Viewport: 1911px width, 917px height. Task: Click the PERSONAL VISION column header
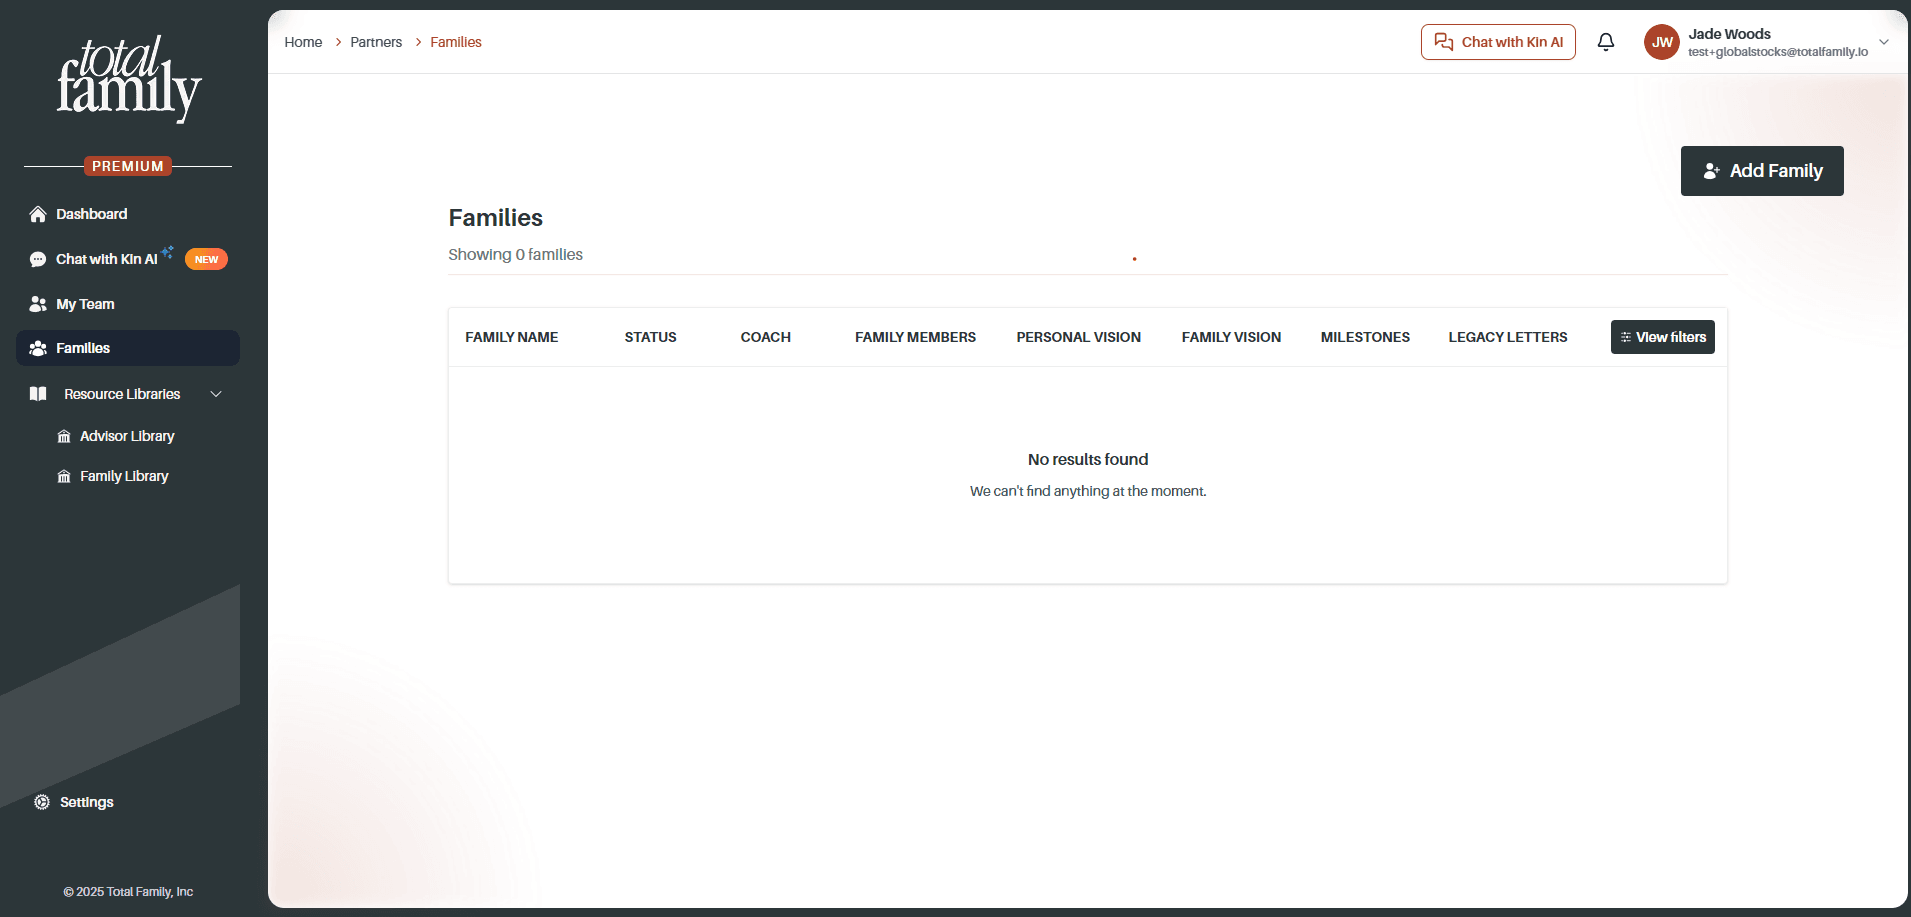coord(1079,337)
